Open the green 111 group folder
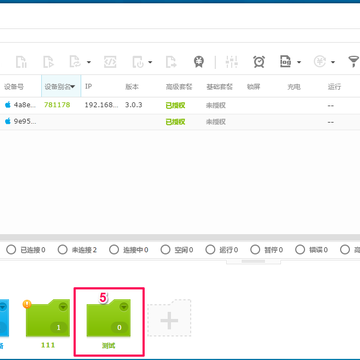 (x=48, y=318)
